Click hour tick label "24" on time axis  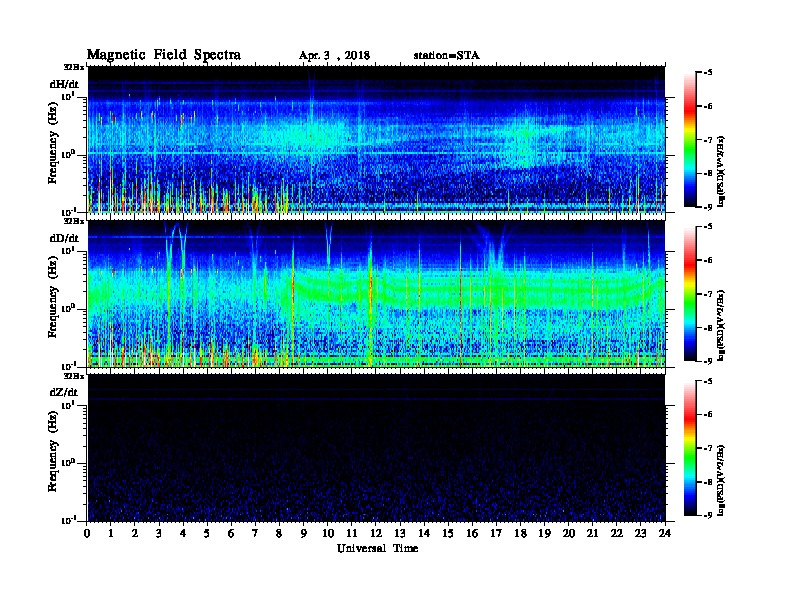click(665, 534)
